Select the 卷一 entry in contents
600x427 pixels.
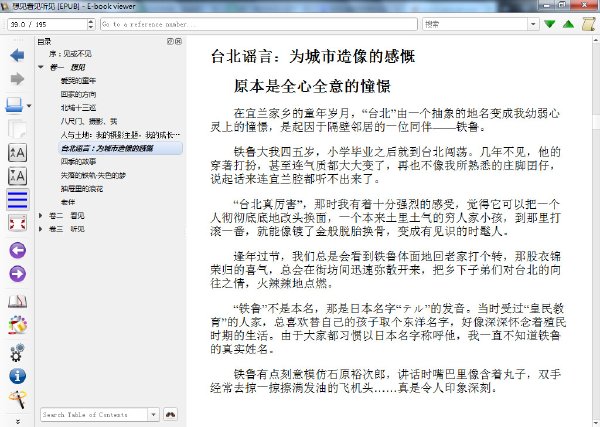click(x=67, y=67)
